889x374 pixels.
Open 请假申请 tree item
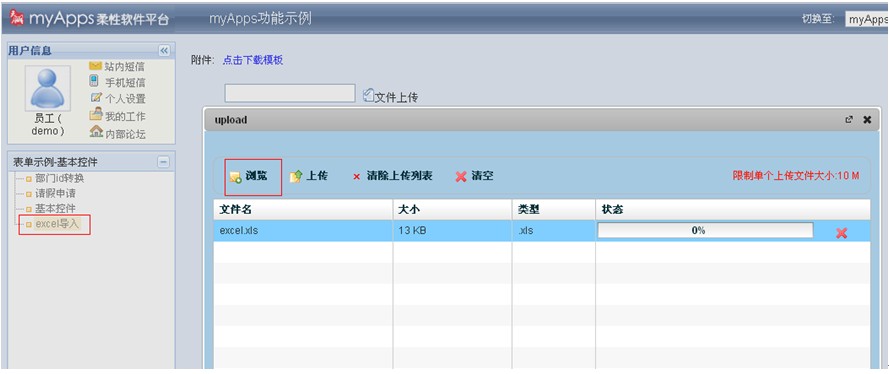click(x=55, y=193)
